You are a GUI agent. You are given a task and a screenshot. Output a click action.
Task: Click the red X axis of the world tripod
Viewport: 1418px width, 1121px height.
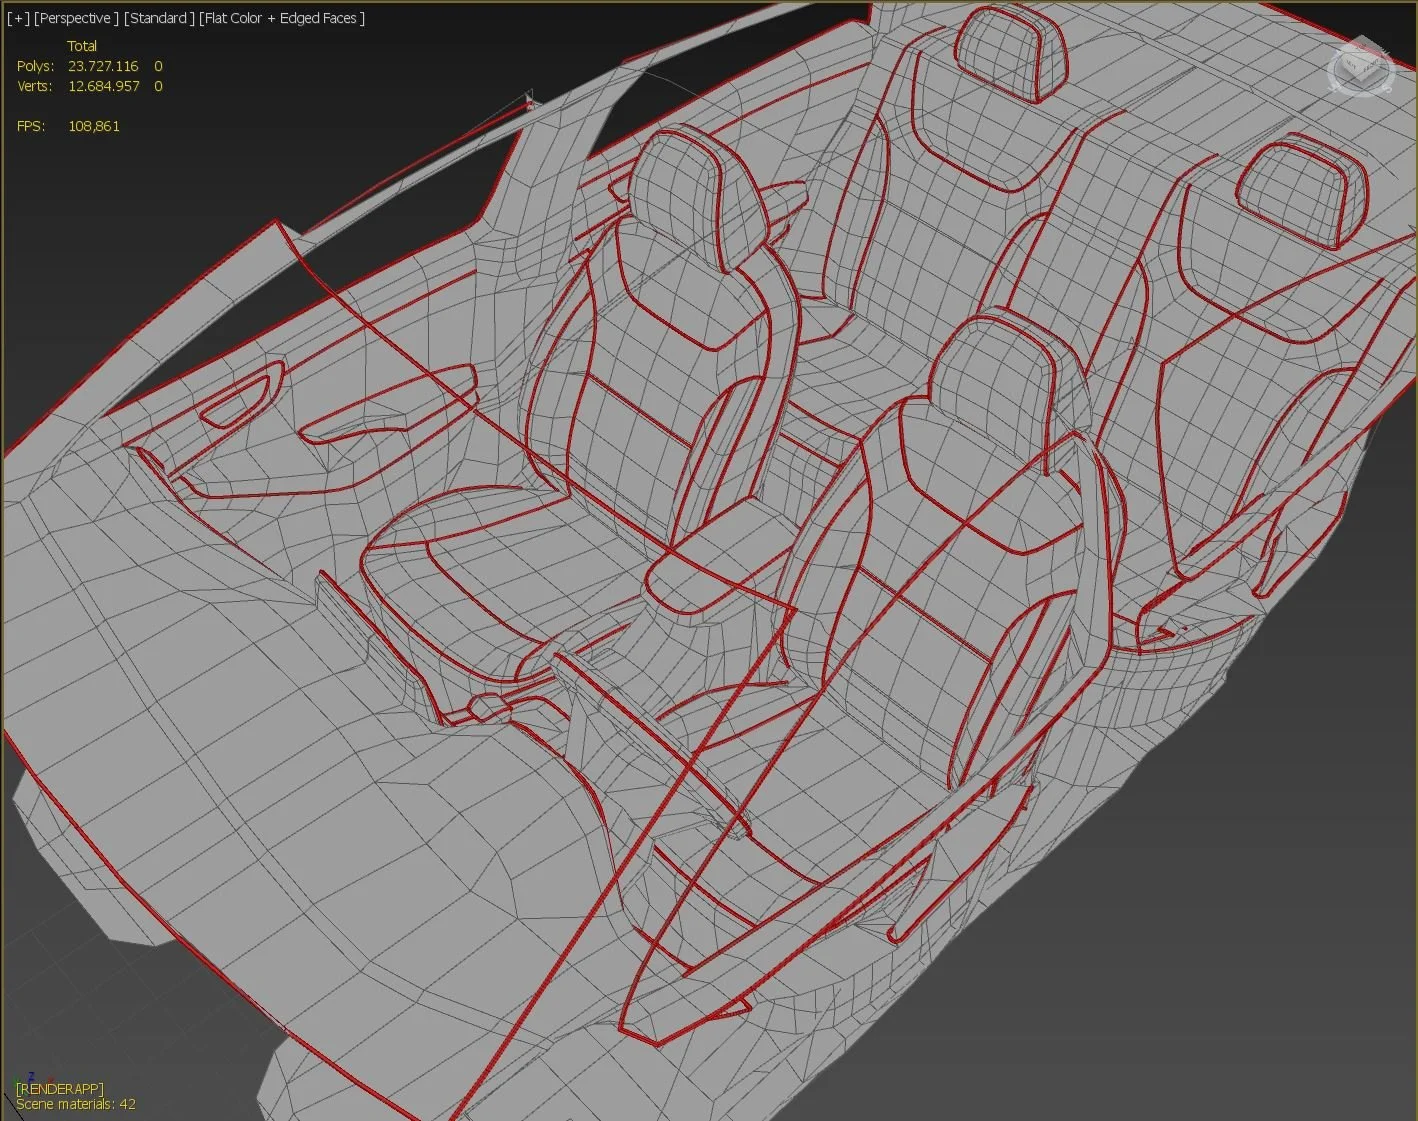pyautogui.click(x=51, y=1078)
